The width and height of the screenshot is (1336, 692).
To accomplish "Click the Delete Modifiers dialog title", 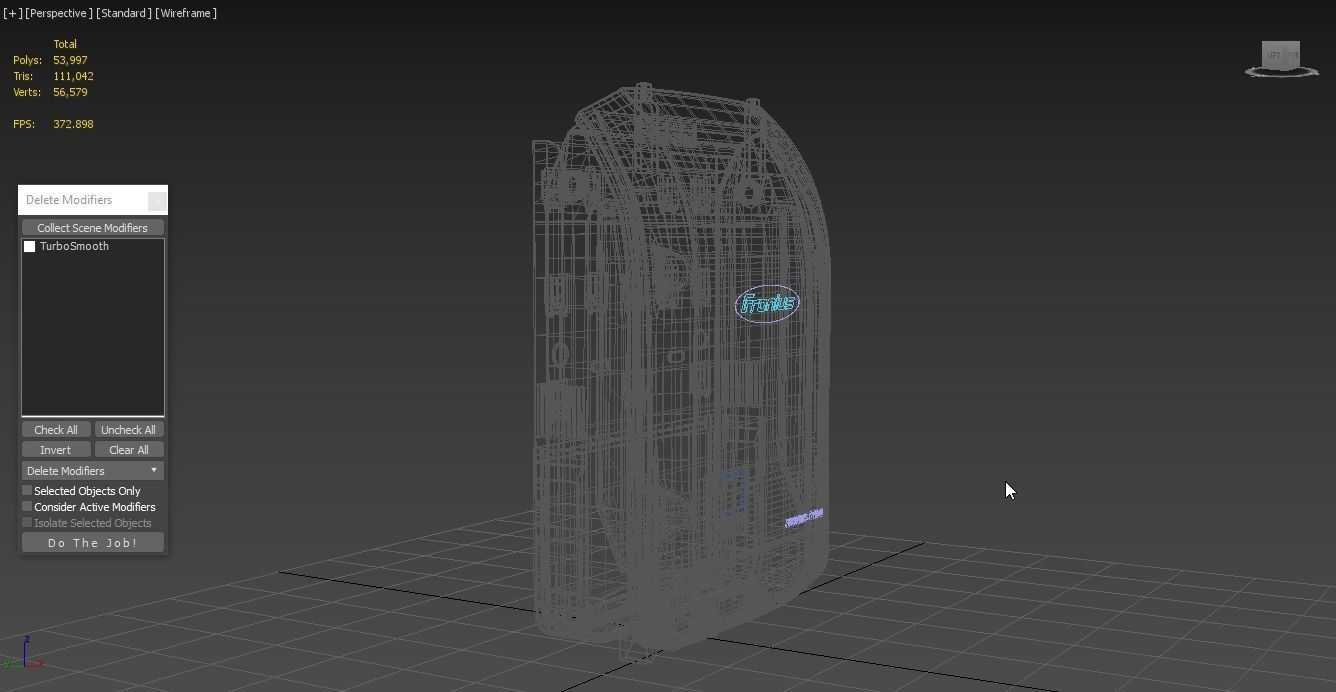I will [x=69, y=200].
